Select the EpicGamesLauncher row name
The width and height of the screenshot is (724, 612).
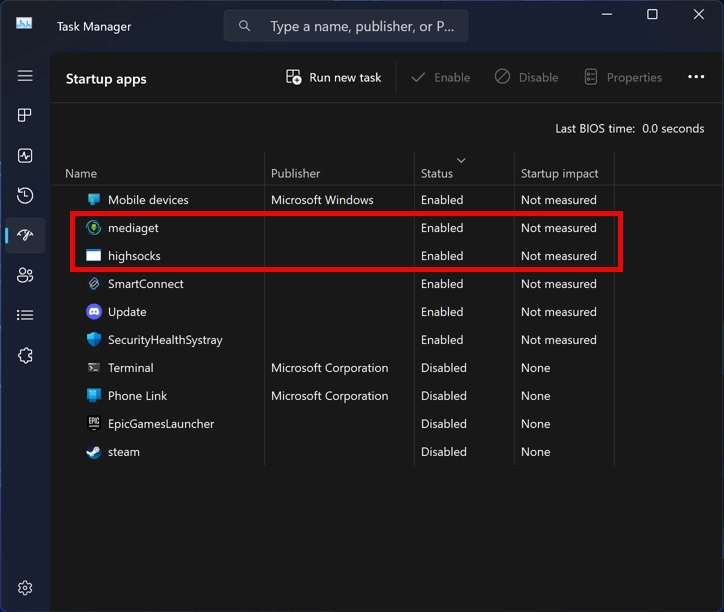(x=161, y=424)
